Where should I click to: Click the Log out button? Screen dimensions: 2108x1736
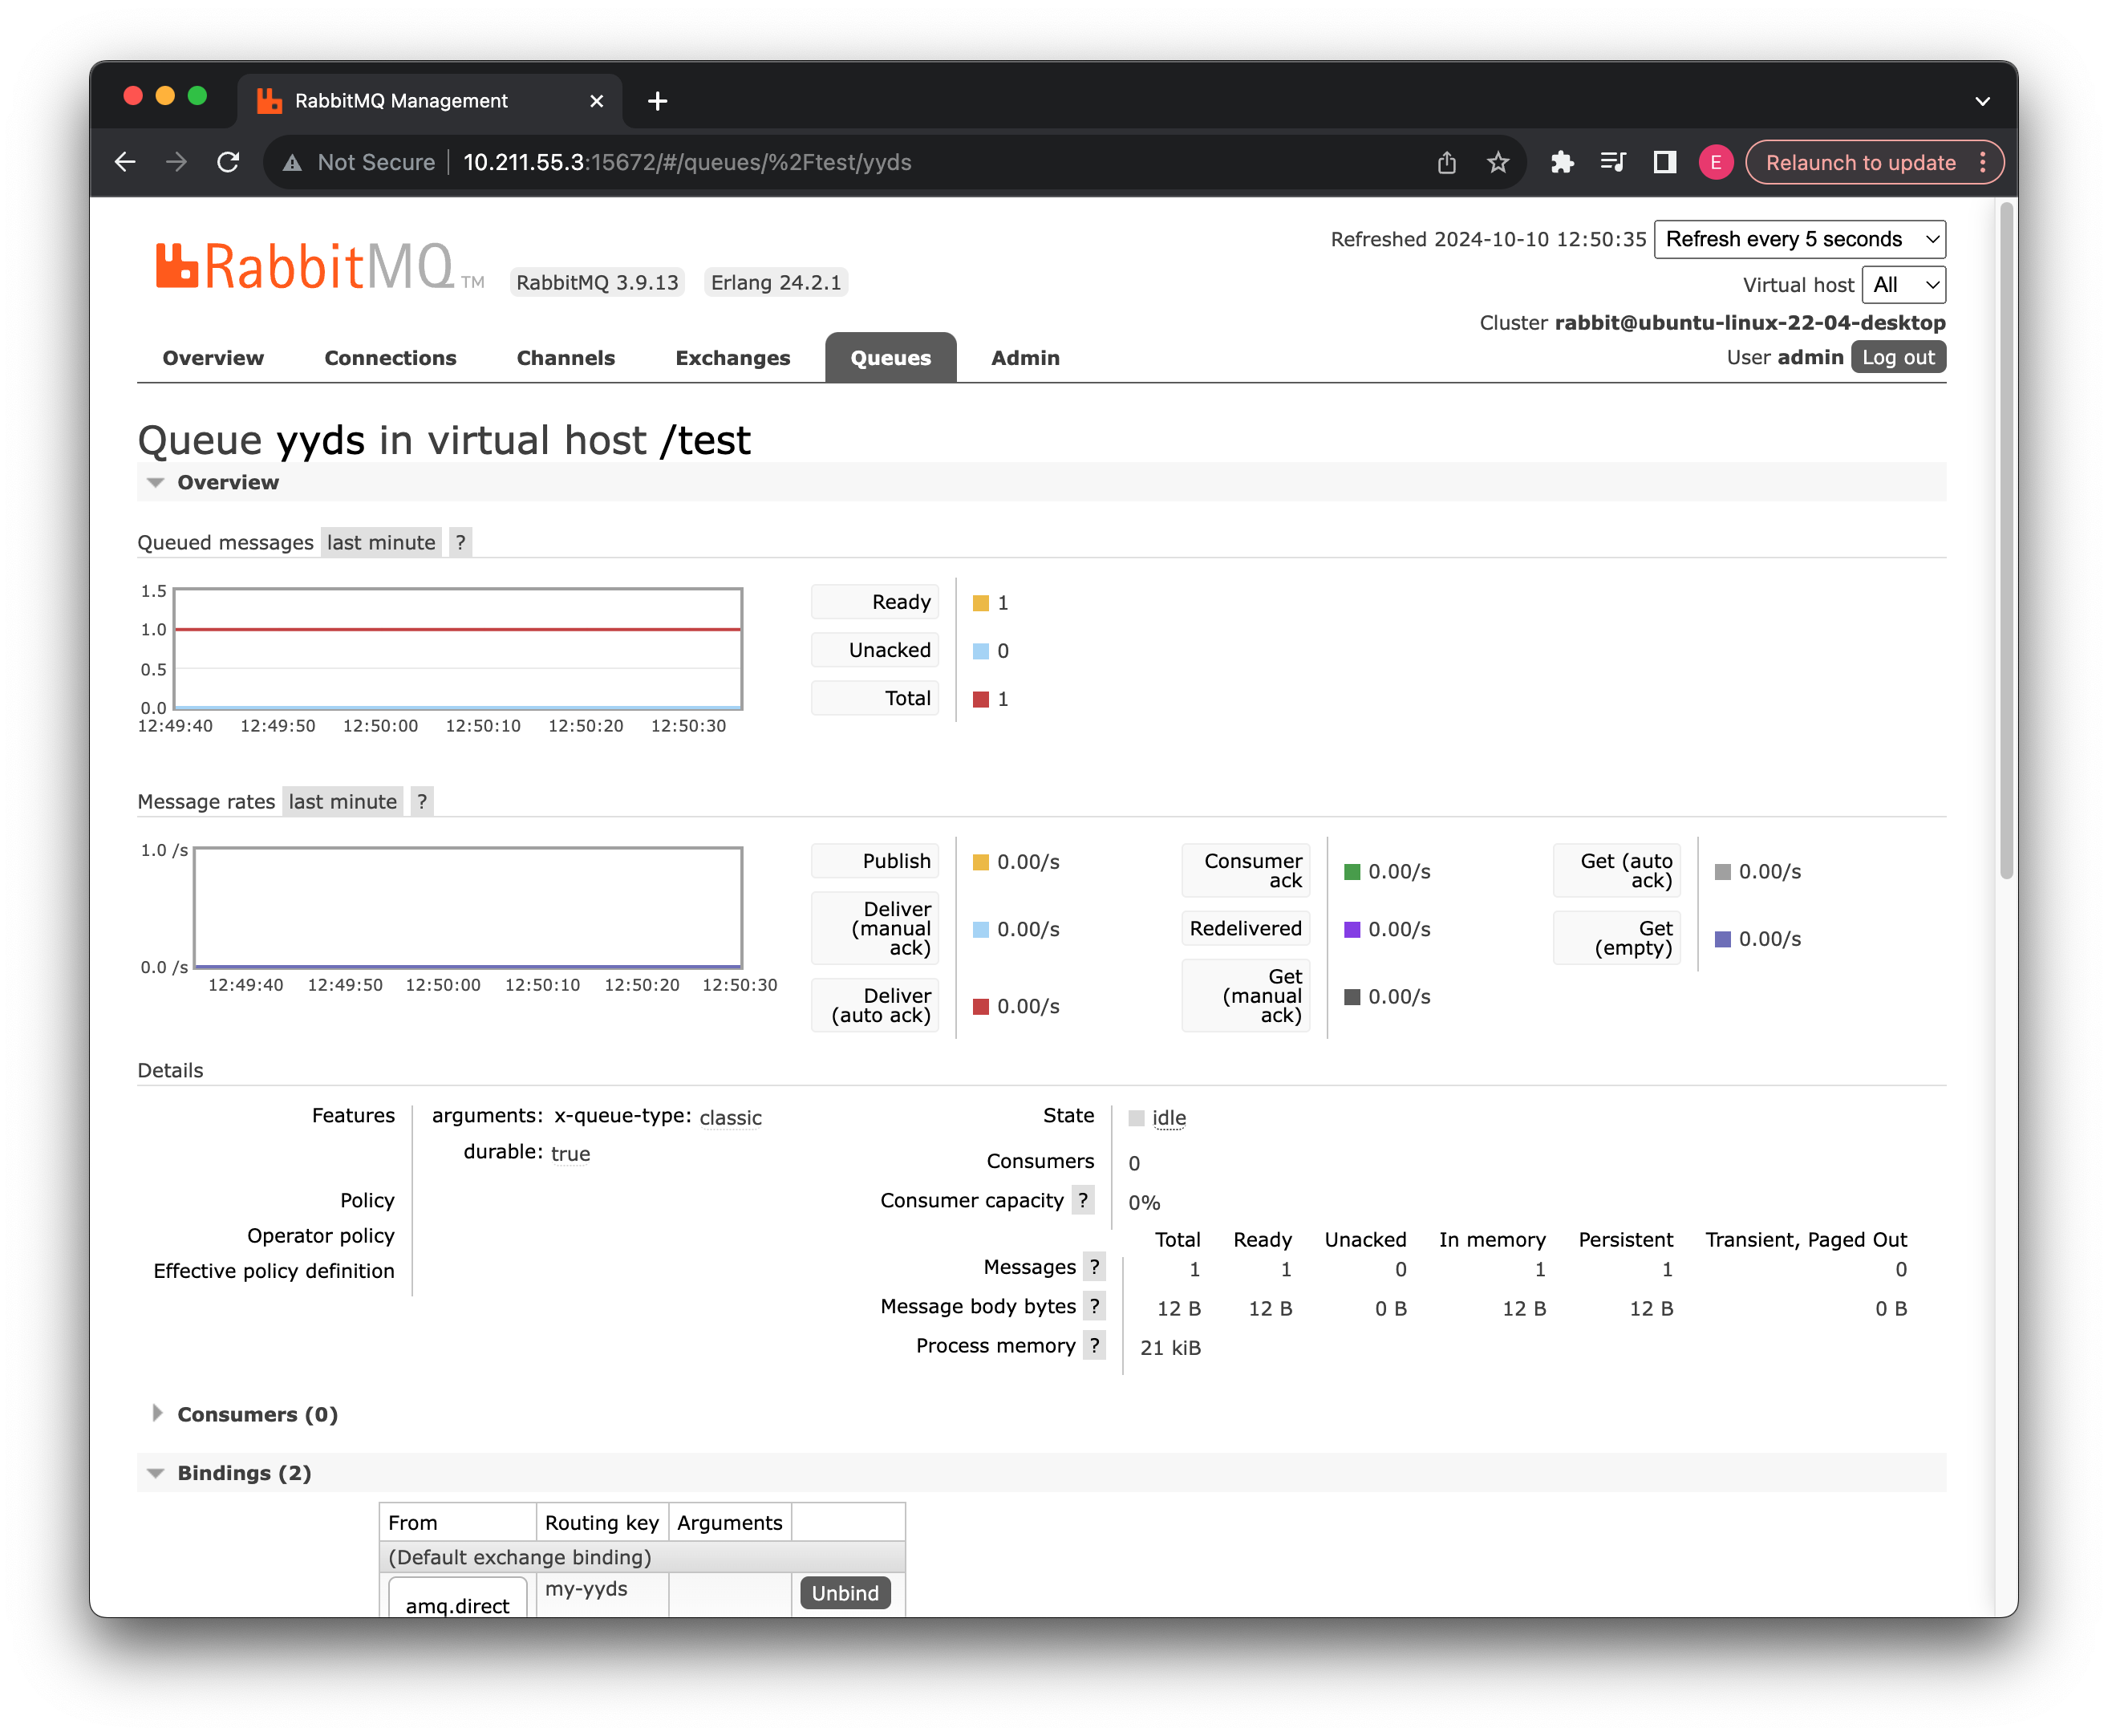(1897, 357)
